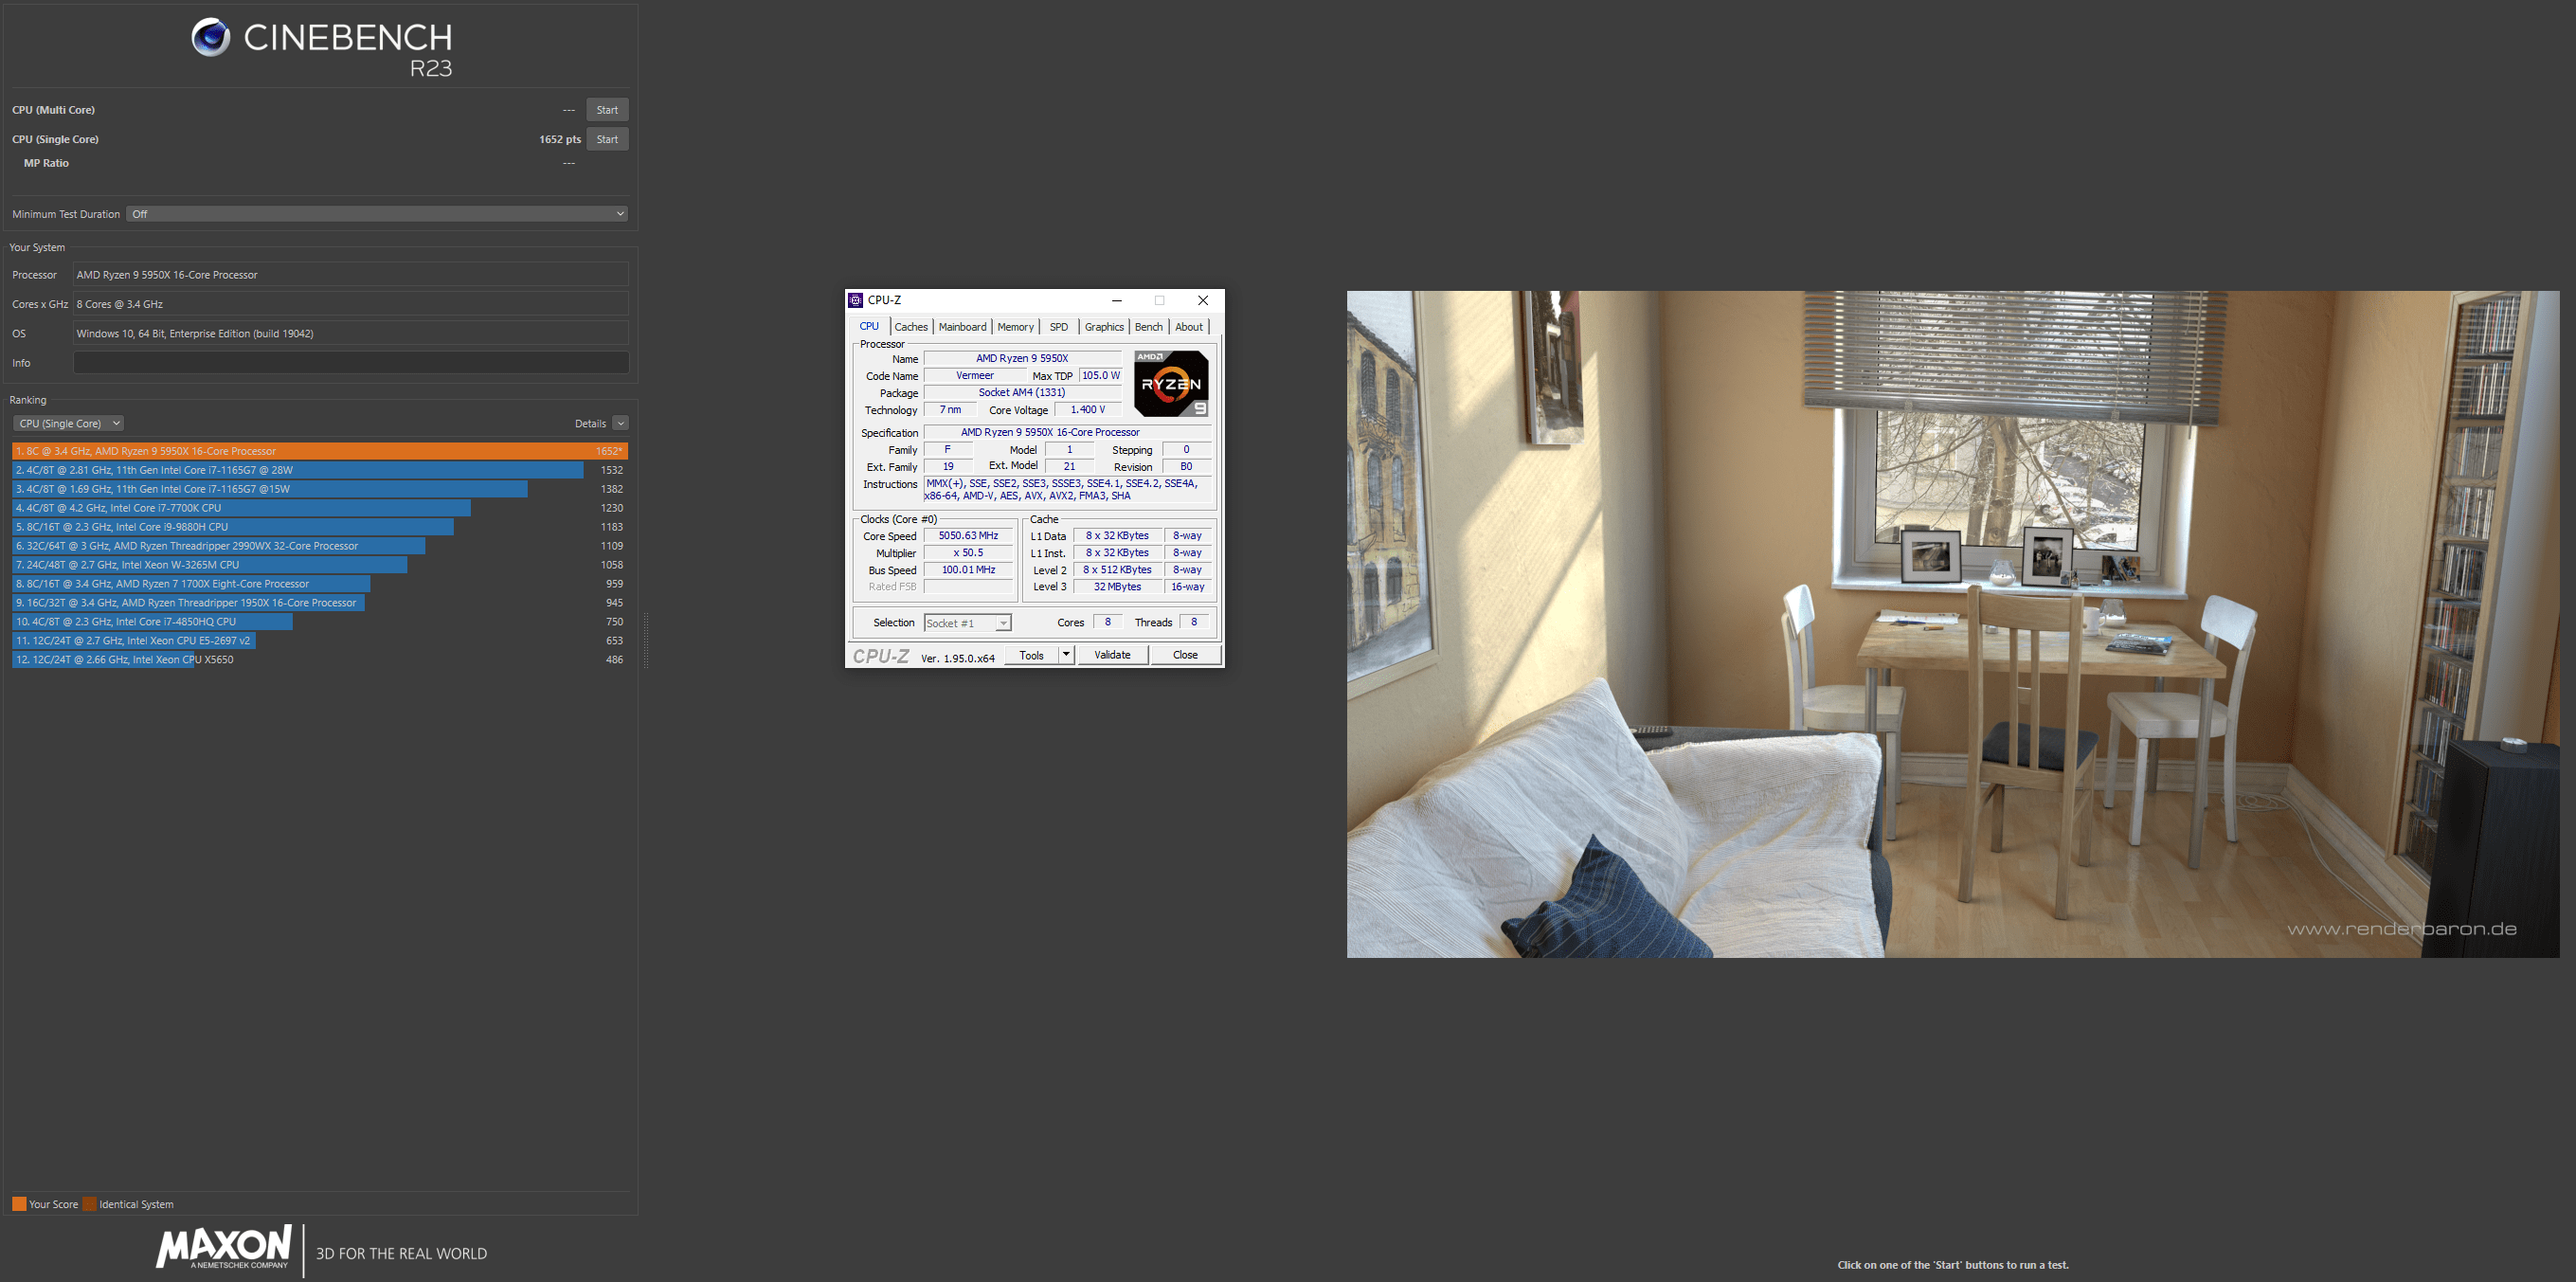Switch to the CPU tab in CPU-Z
This screenshot has width=2576, height=1282.
869,326
